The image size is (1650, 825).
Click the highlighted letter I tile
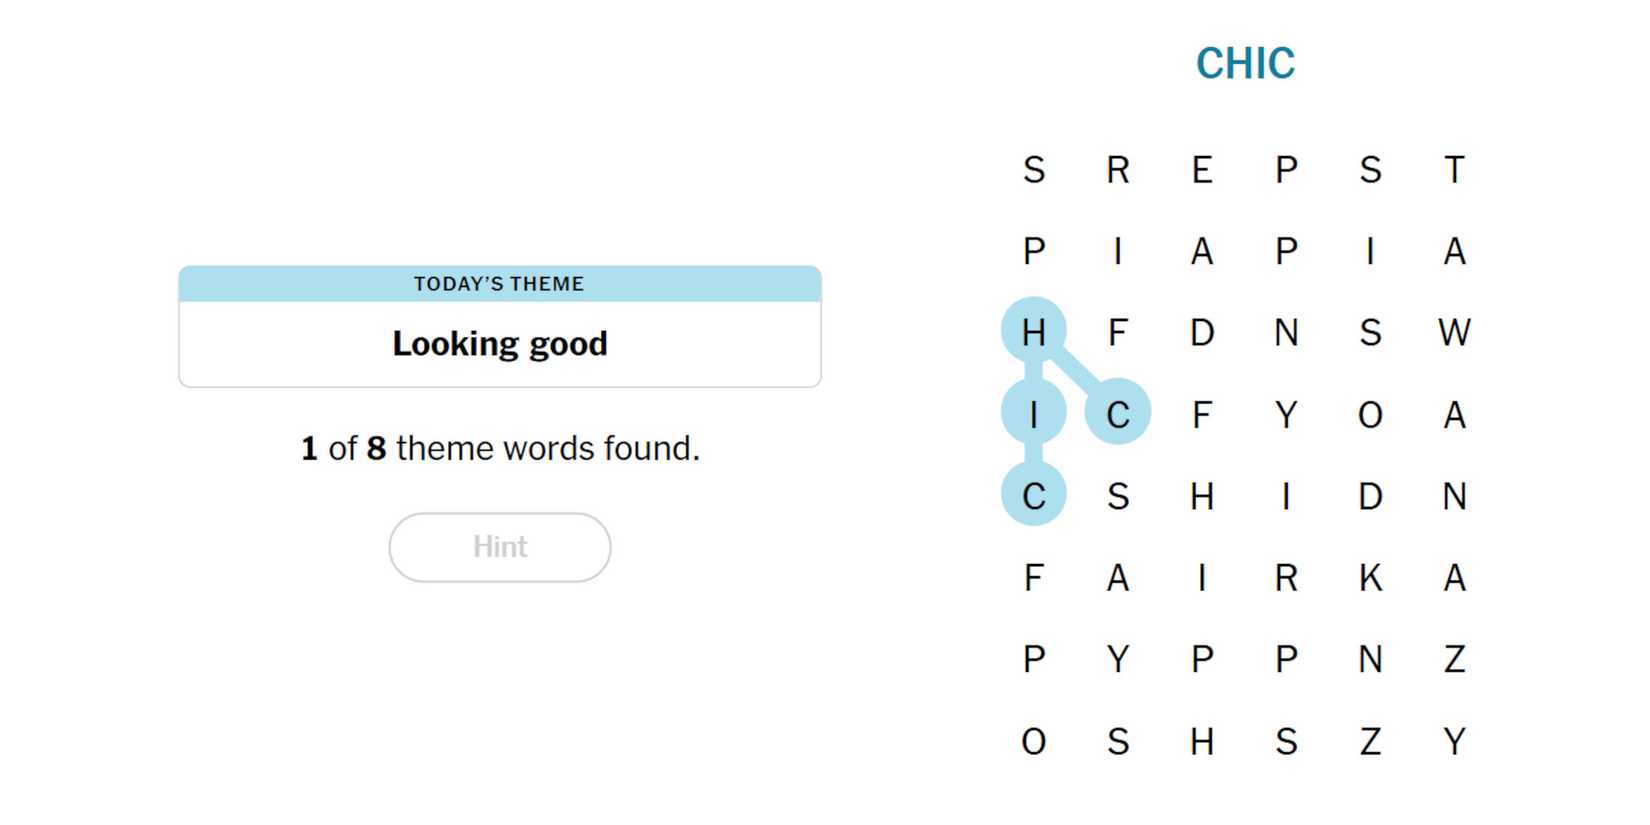pos(1034,413)
